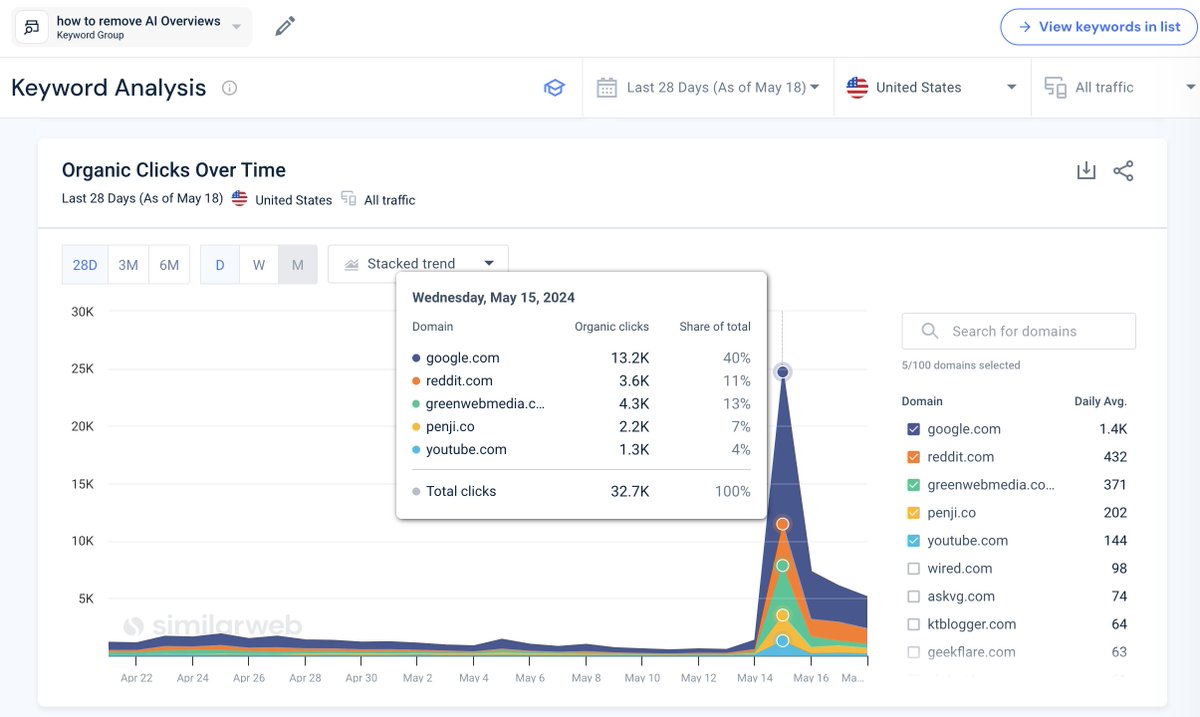Click the penji.co yellow data point on chart
Viewport: 1200px width, 717px height.
pos(783,615)
